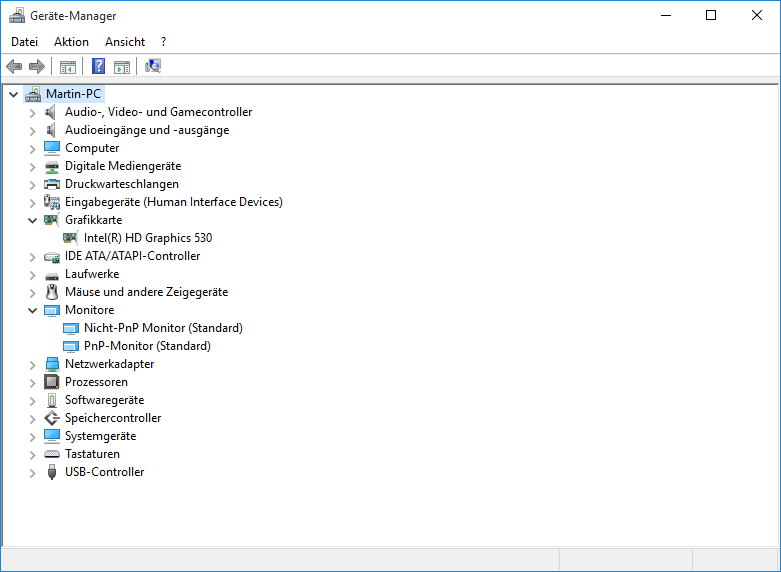This screenshot has height=572, width=781.
Task: Click the Netzwerkadapter icon
Action: [x=52, y=364]
